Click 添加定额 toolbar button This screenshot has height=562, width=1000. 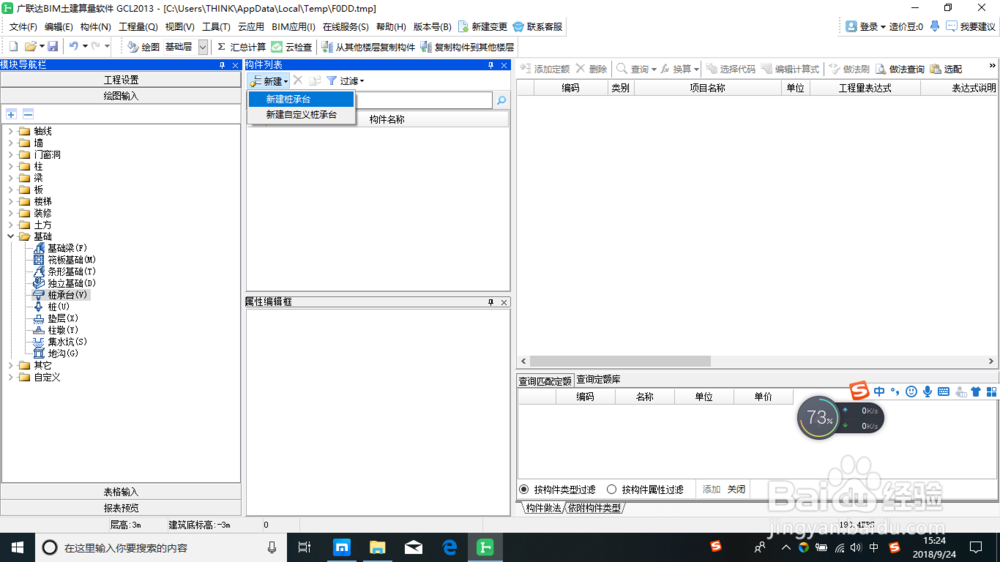pyautogui.click(x=545, y=69)
